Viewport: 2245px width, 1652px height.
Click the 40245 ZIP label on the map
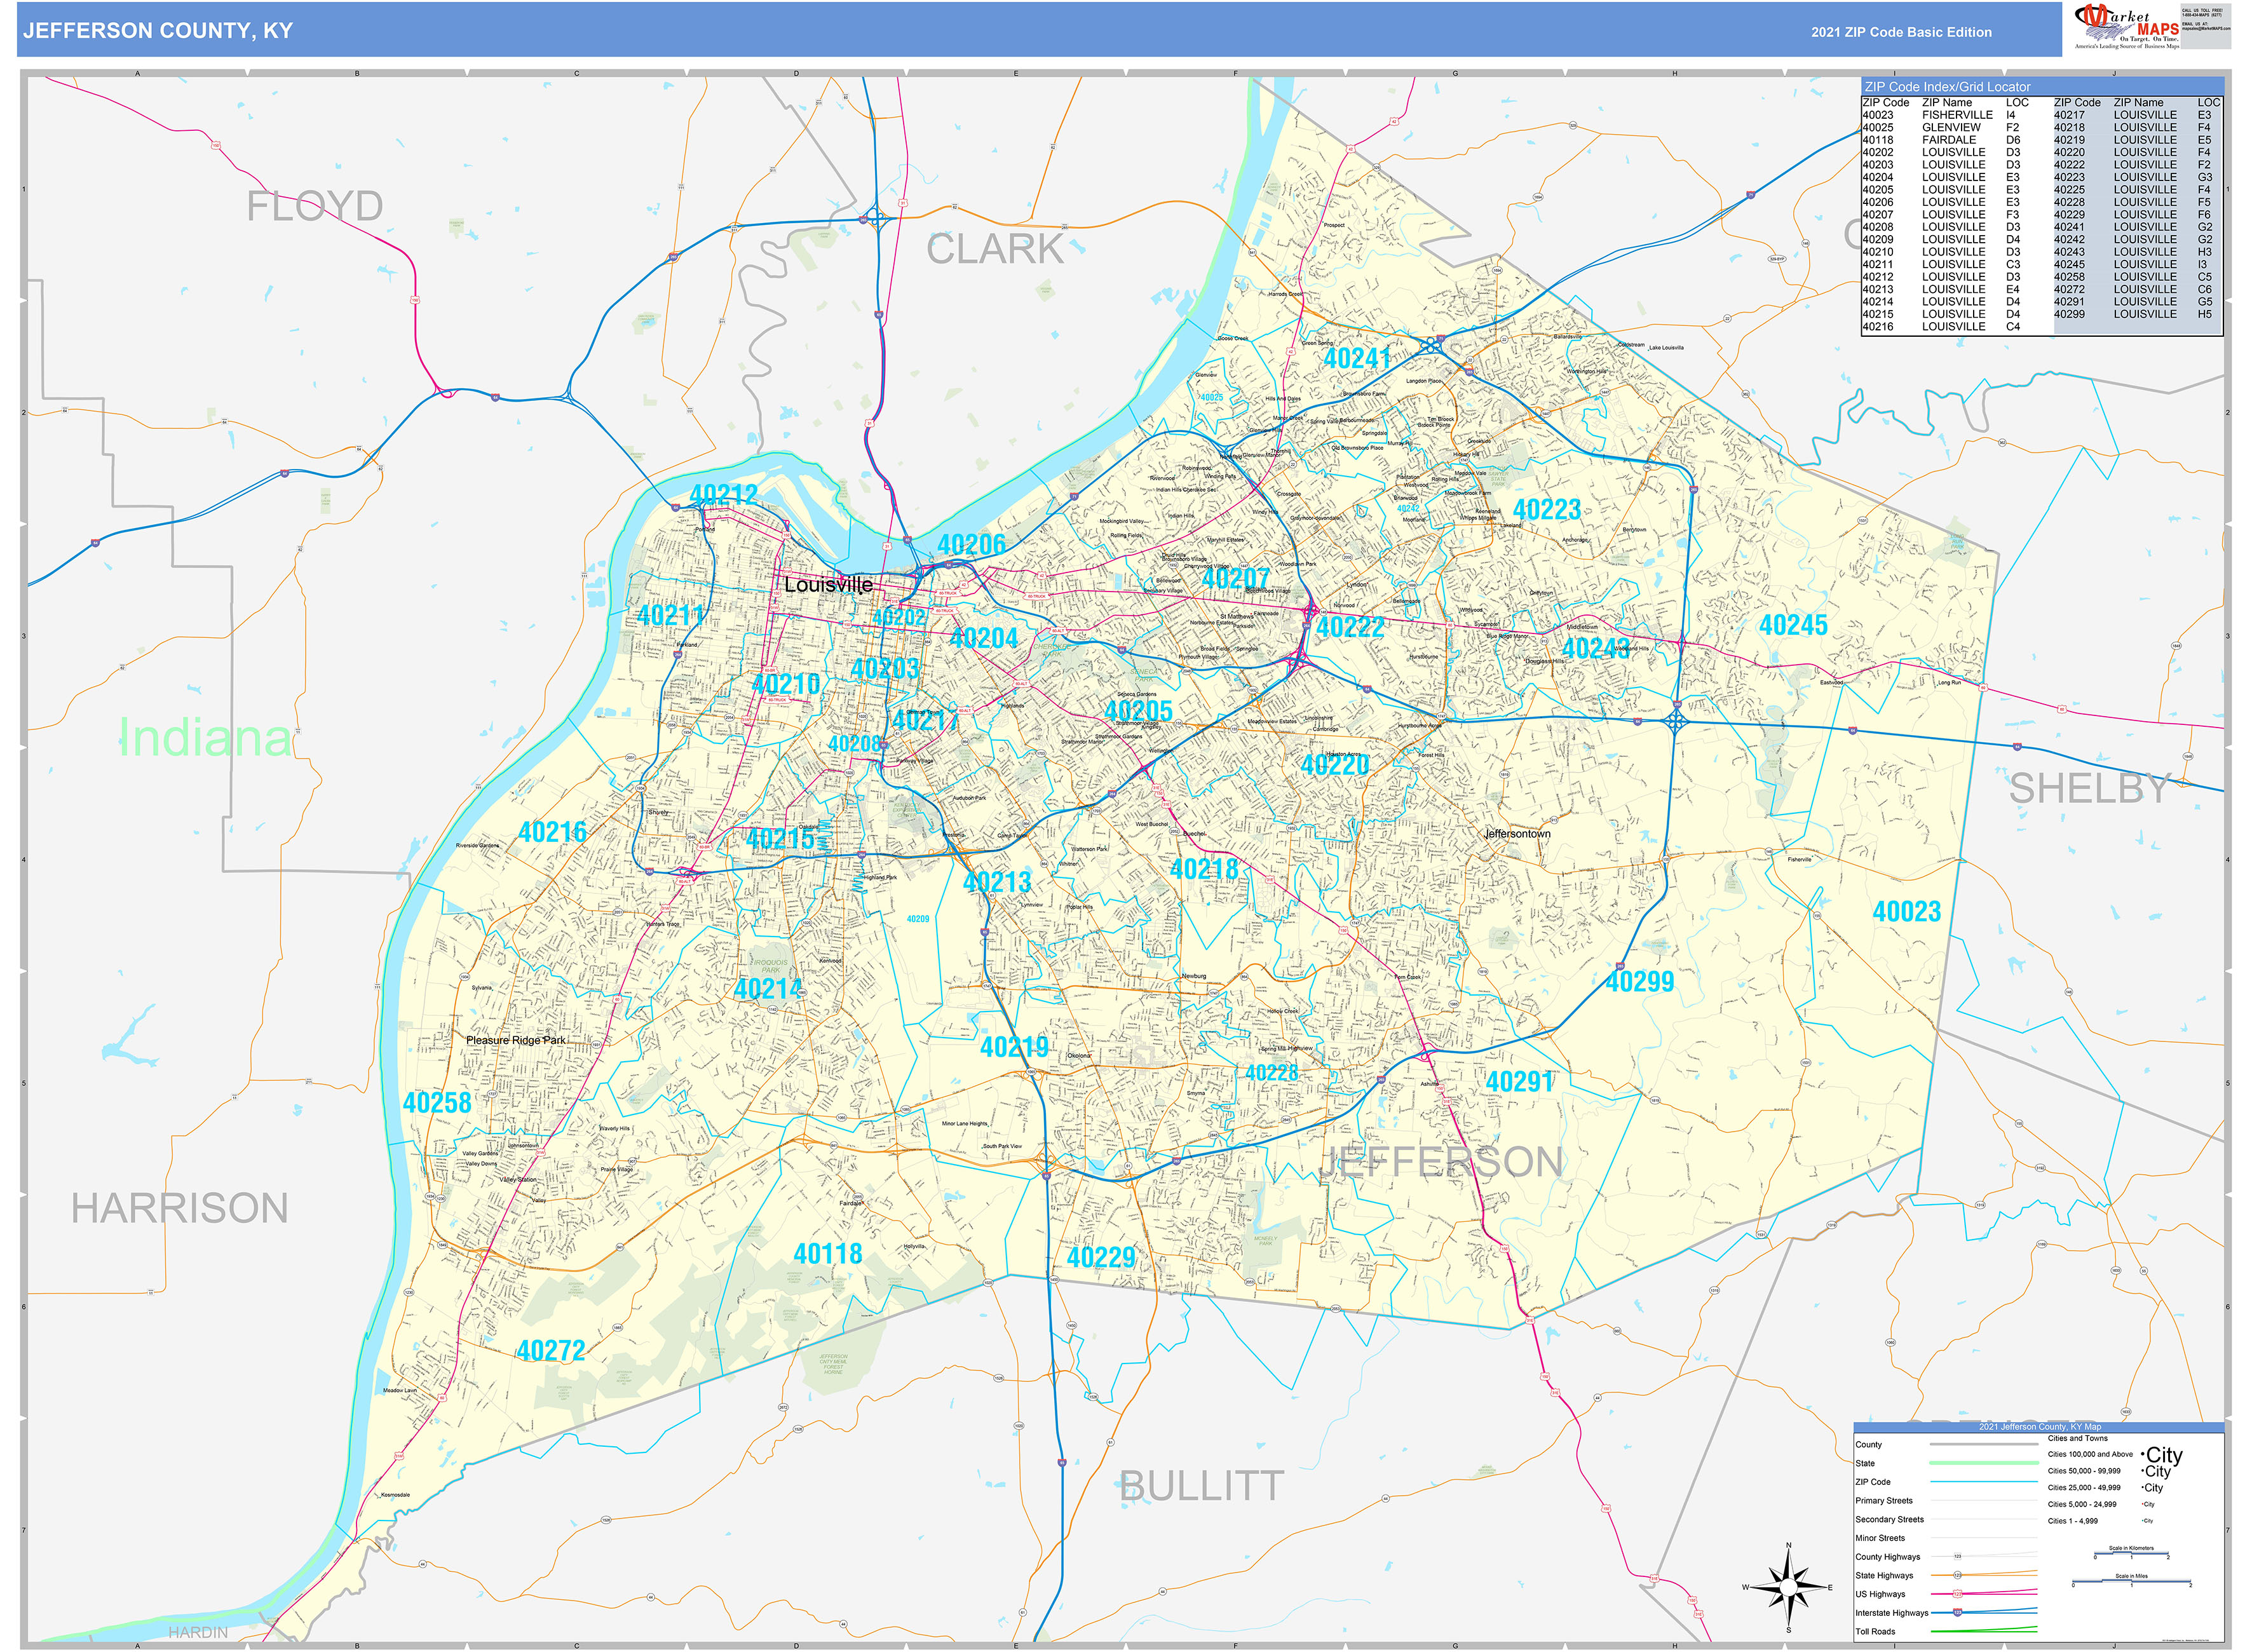1793,625
